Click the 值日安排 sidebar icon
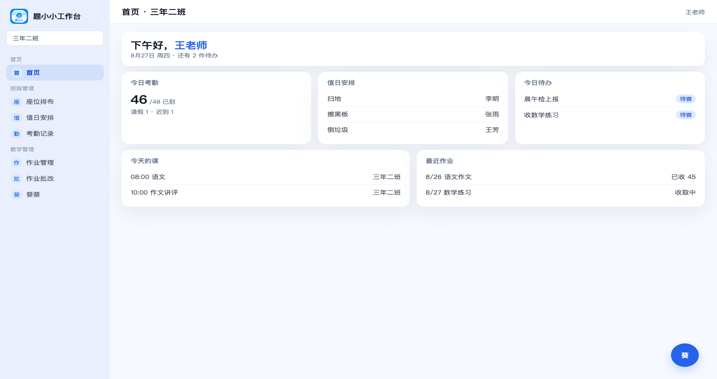717x379 pixels. click(x=16, y=117)
